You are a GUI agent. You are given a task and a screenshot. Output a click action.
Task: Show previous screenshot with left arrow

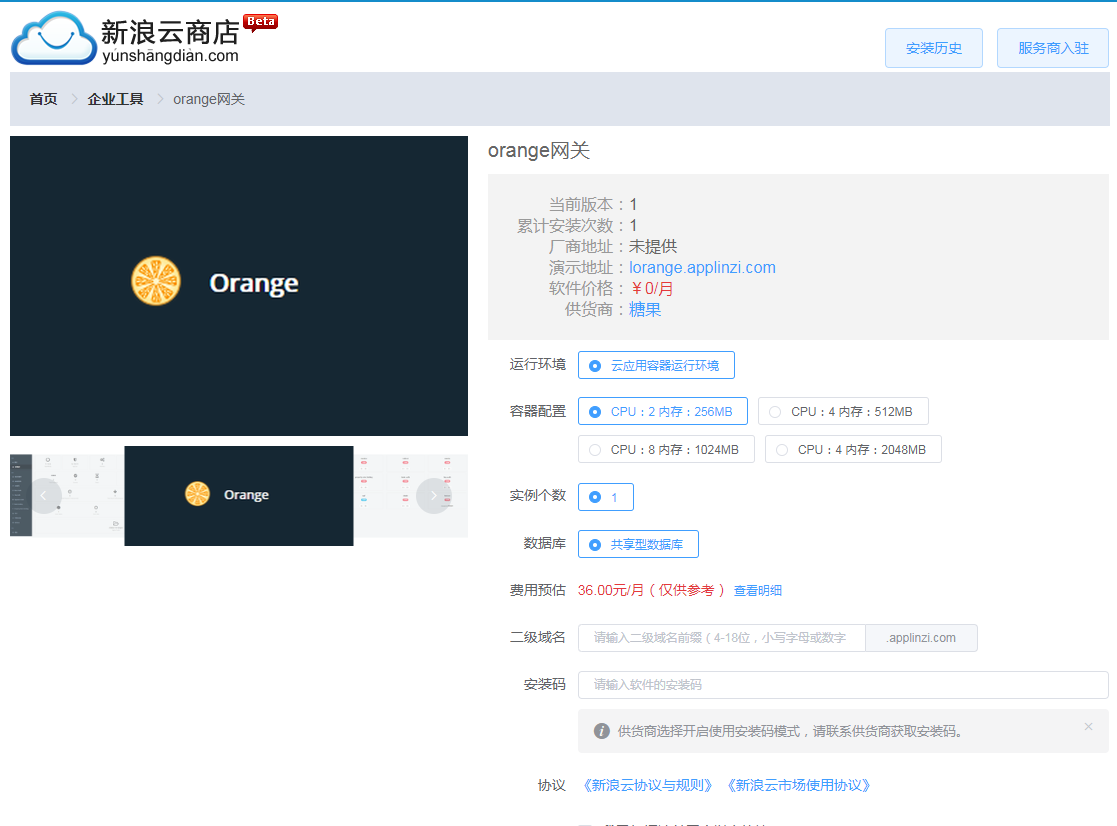[43, 496]
